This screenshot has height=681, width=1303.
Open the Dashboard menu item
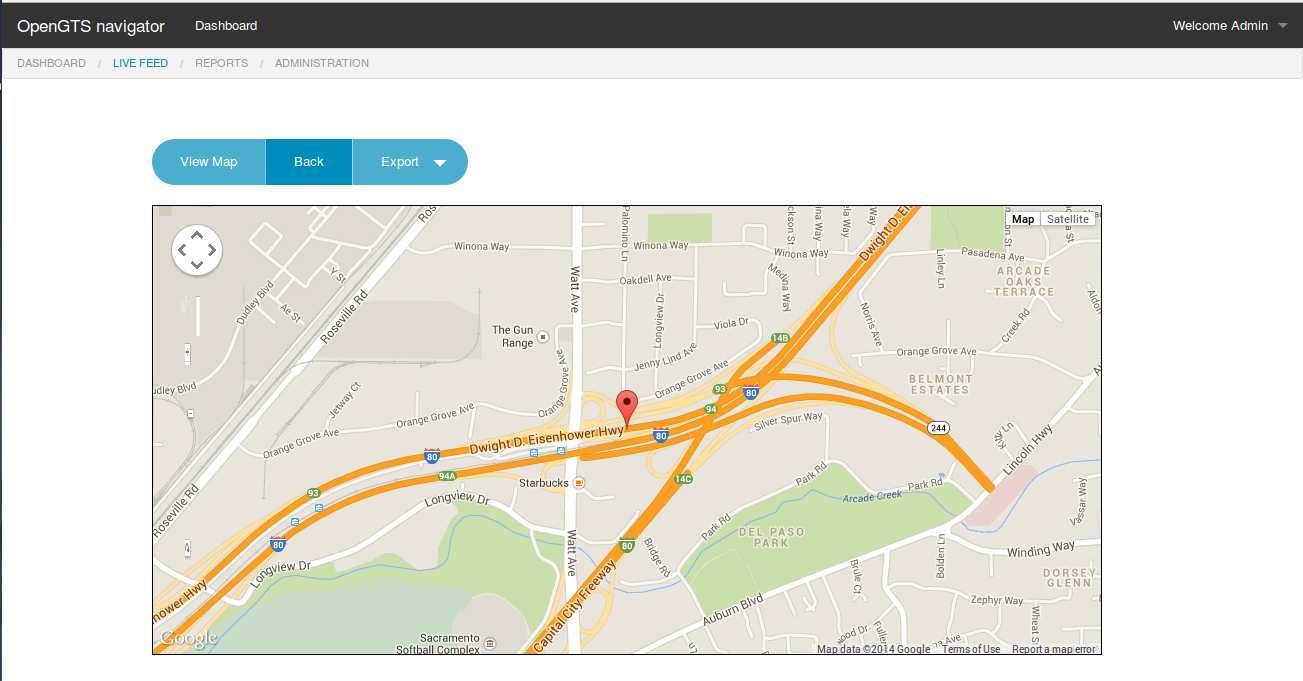click(x=226, y=26)
